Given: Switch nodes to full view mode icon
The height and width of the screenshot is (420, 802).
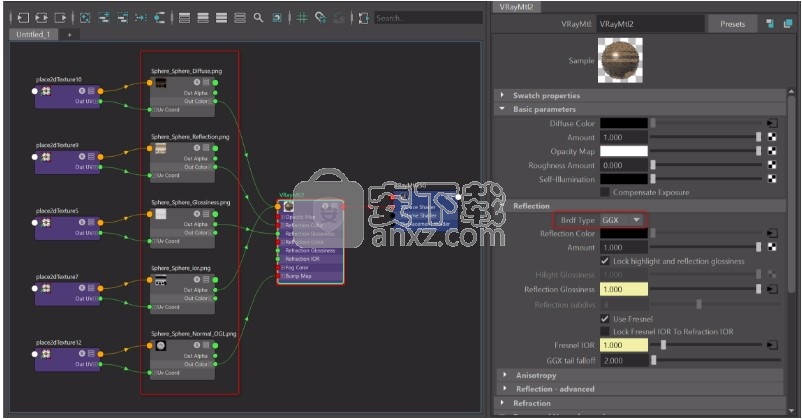Looking at the screenshot, I should (x=221, y=18).
